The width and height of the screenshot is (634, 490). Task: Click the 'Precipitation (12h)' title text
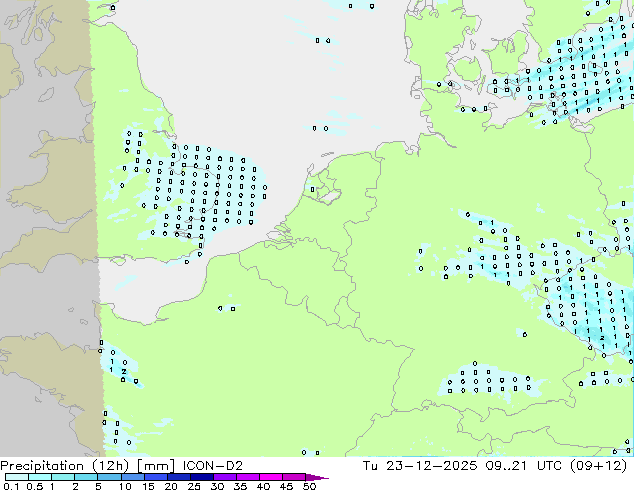point(65,466)
